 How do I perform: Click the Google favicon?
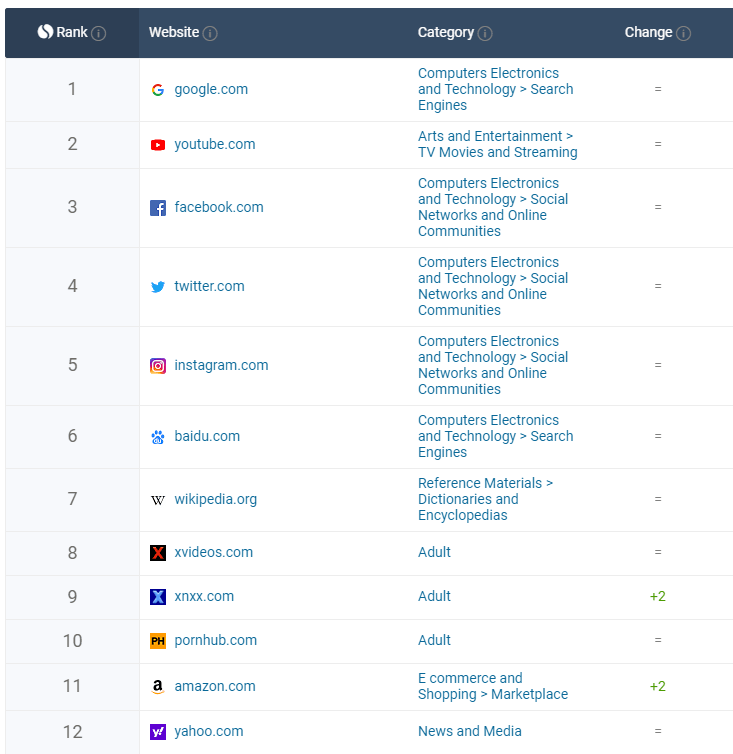[158, 89]
